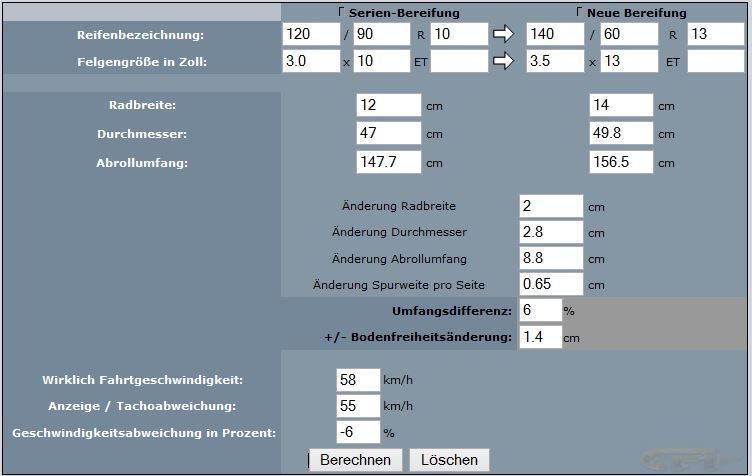Screen dimensions: 752x476
Task: Click the empty ET field for series rims
Action: (459, 62)
